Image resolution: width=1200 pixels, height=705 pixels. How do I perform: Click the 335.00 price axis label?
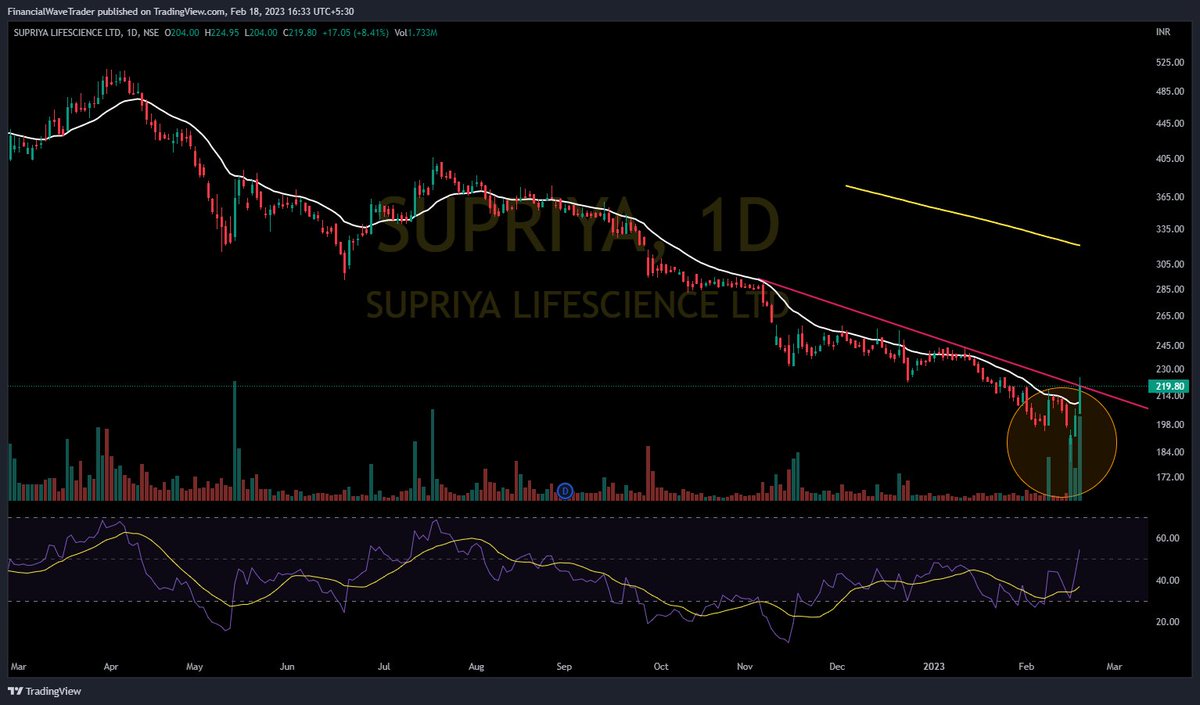tap(1169, 229)
